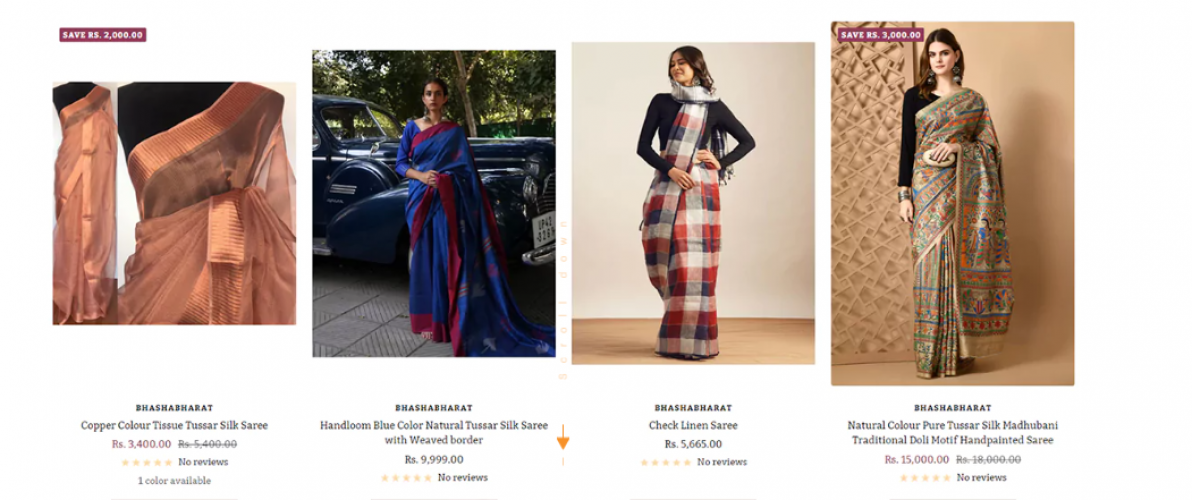Click star rating under Handloom Blue saree
Viewport: 1192px width, 500px height.
407,478
